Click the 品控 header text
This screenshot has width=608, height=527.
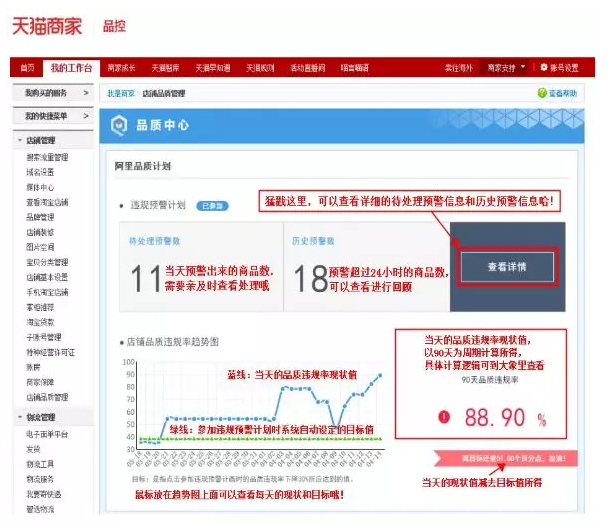click(x=114, y=26)
